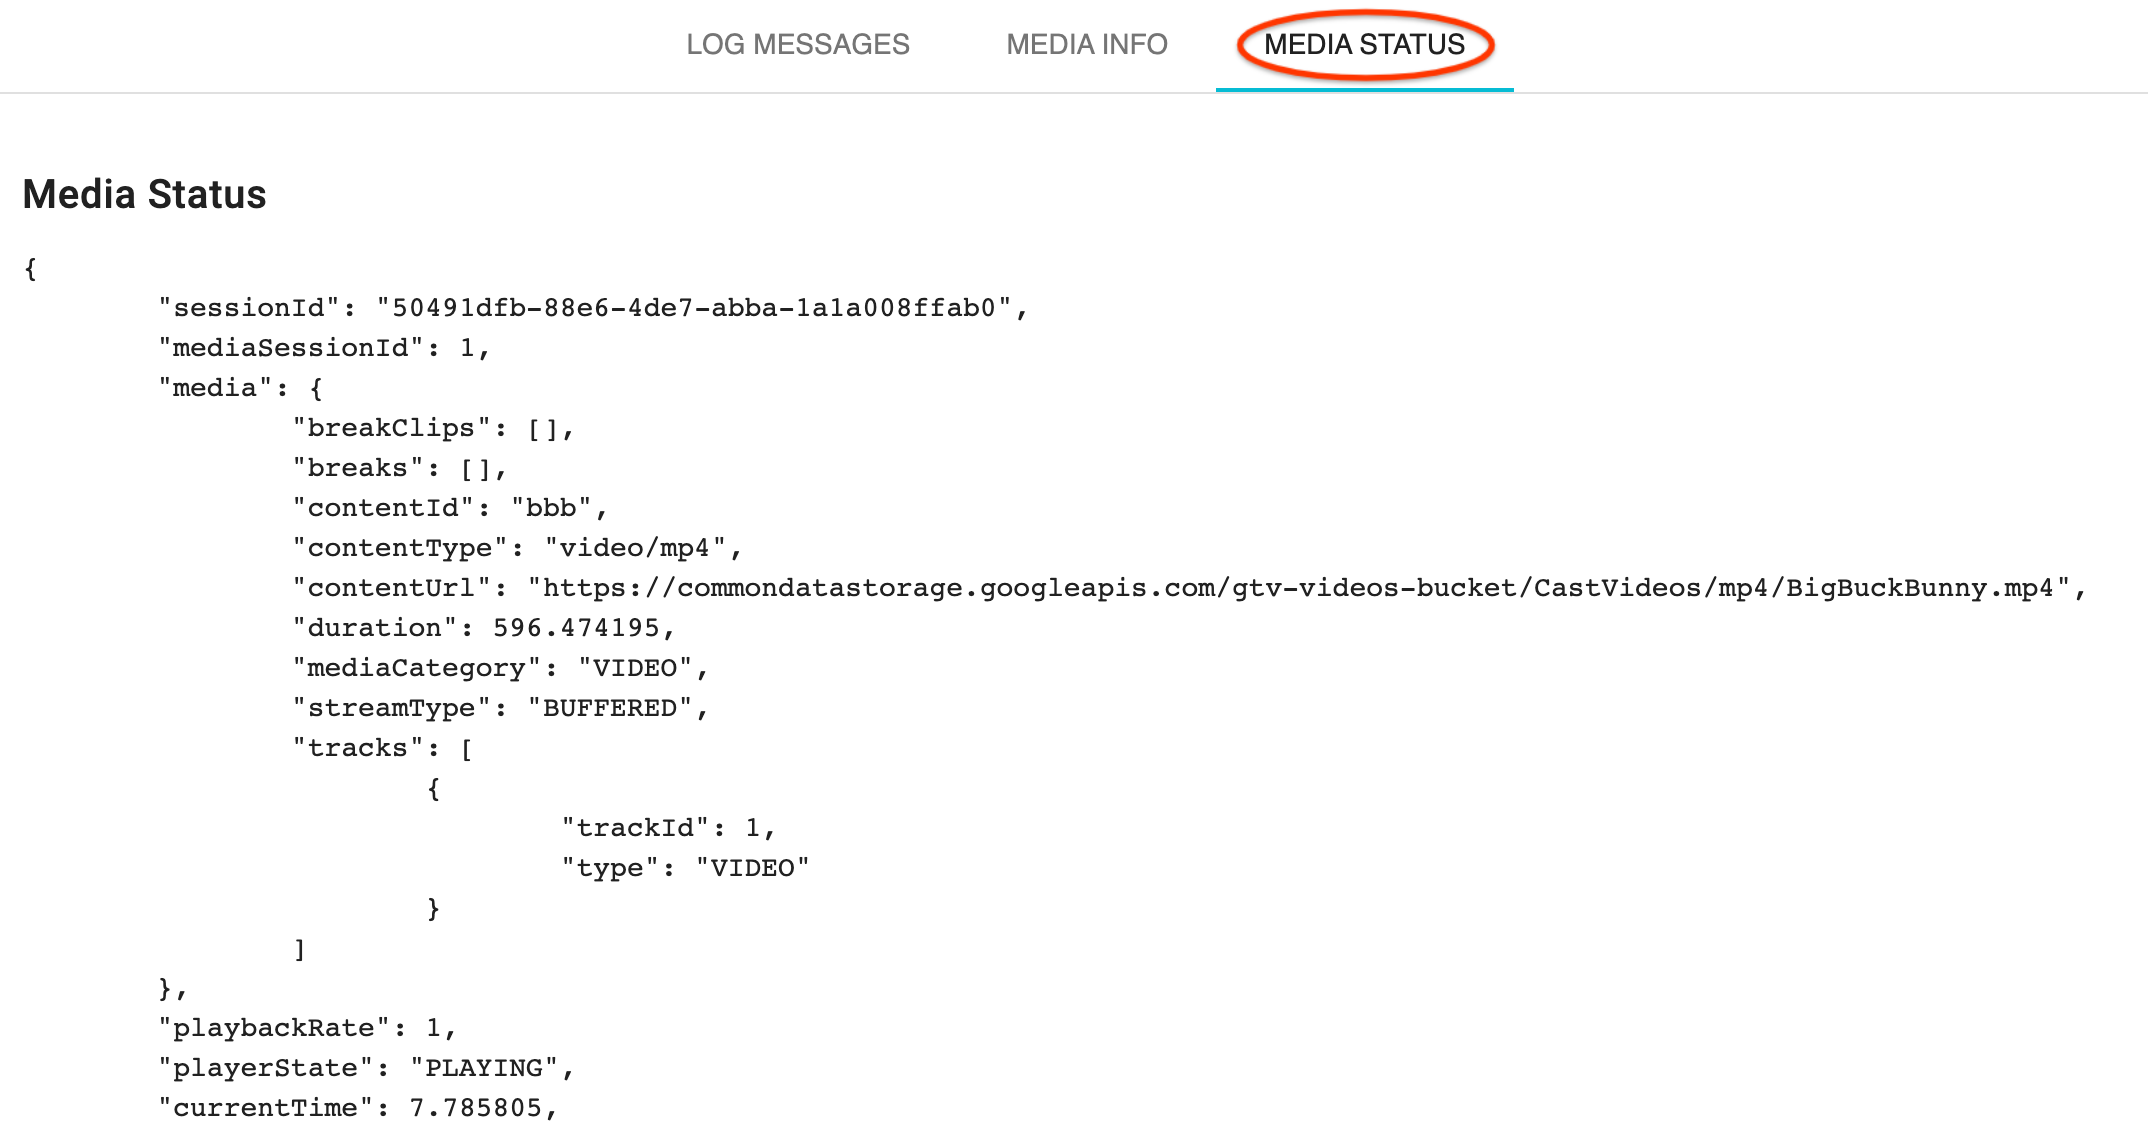Click the breakClips empty array line
The image size is (2151, 1131).
[x=433, y=428]
